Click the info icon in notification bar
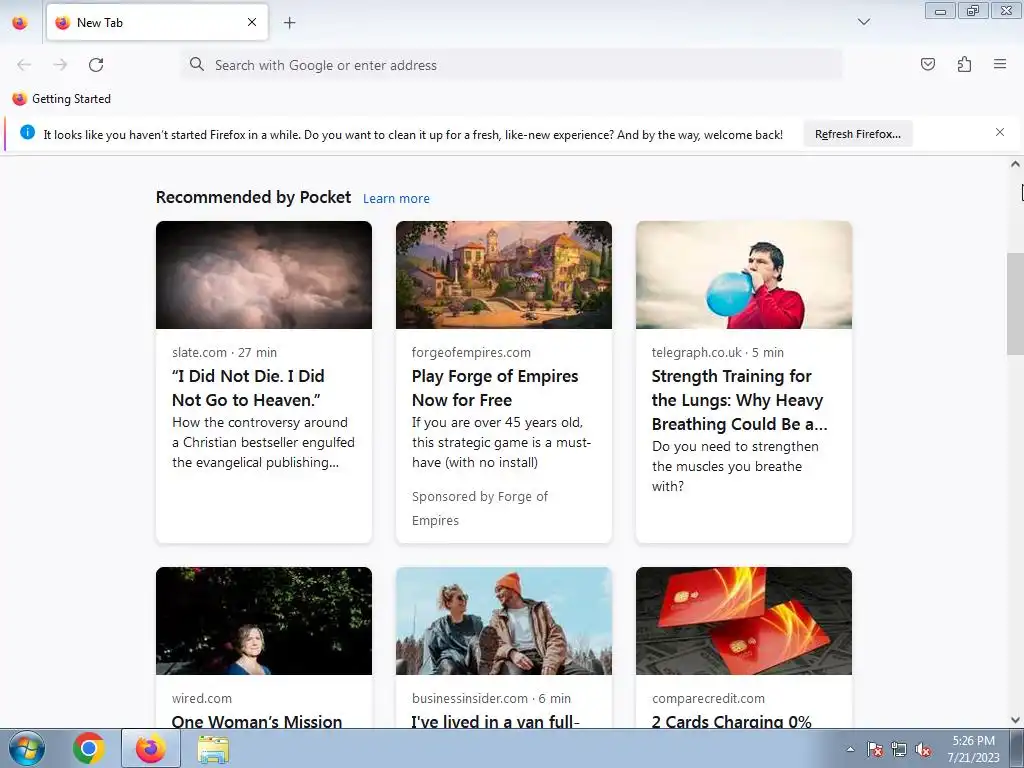1024x768 pixels. click(x=27, y=133)
